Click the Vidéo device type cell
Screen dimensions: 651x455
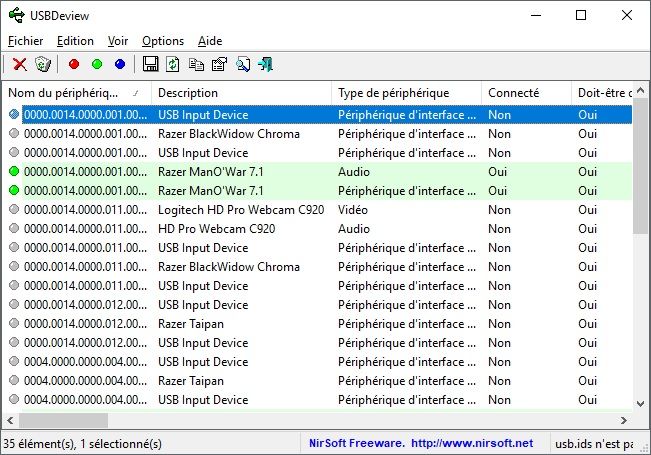click(x=353, y=210)
